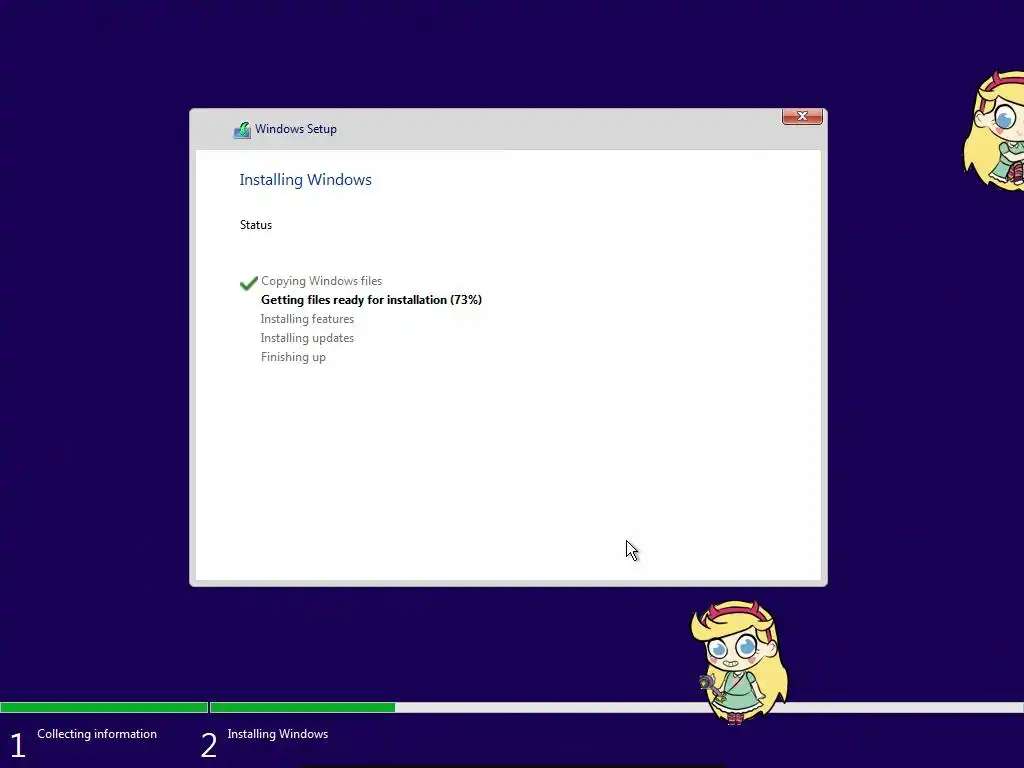Click the Windows Setup title bar icon
This screenshot has height=768, width=1024.
coord(242,130)
